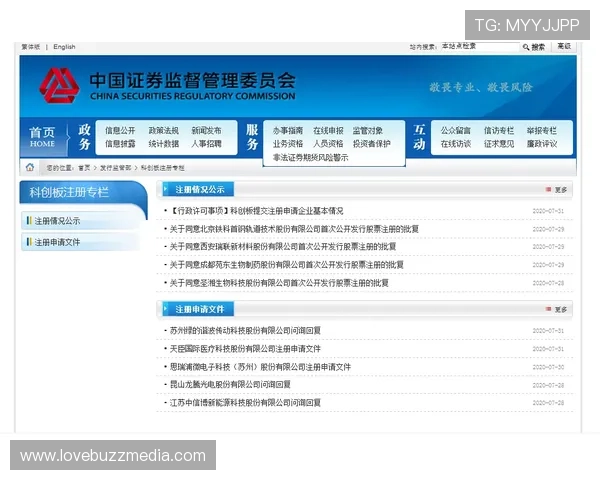The height and width of the screenshot is (480, 600).
Task: Select sidebar item 注册申请文件
Action: coord(57,242)
